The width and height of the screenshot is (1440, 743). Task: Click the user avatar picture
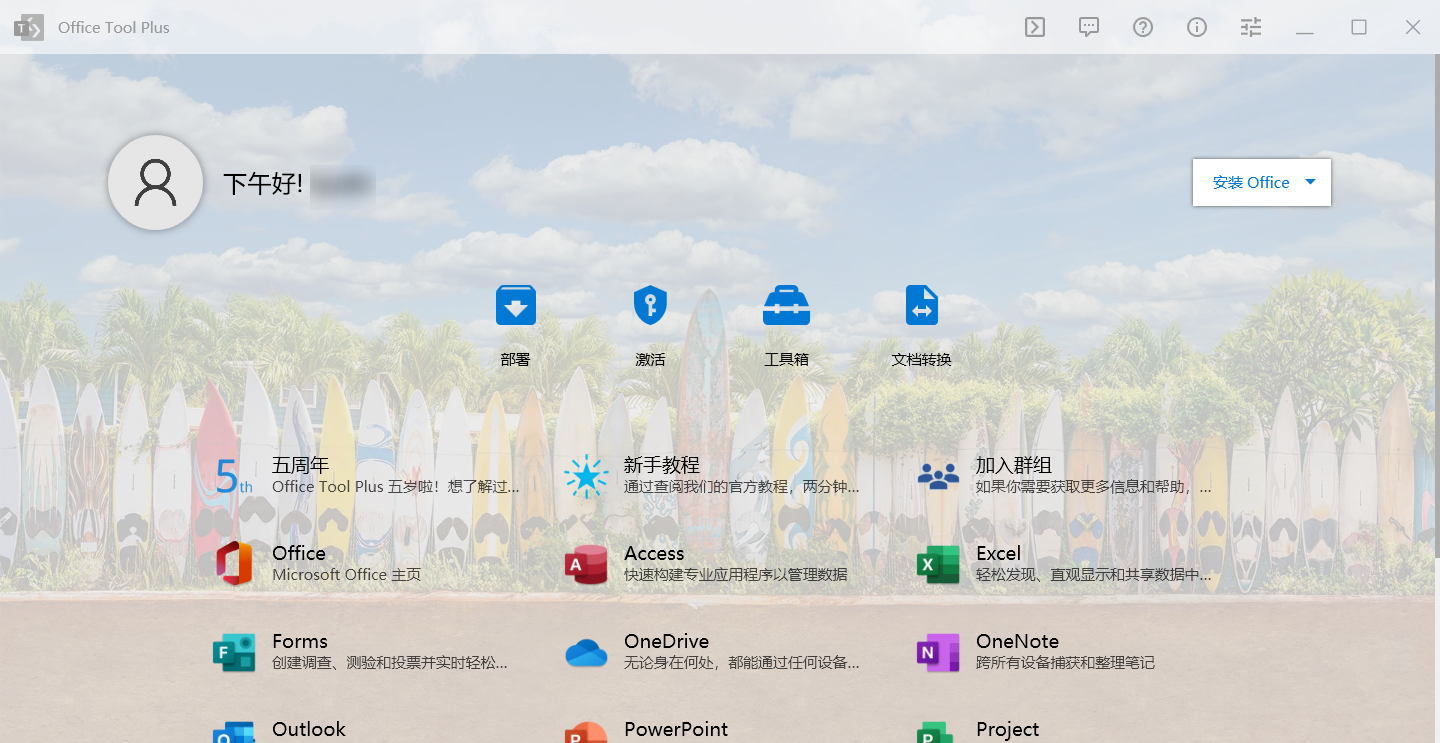click(156, 182)
